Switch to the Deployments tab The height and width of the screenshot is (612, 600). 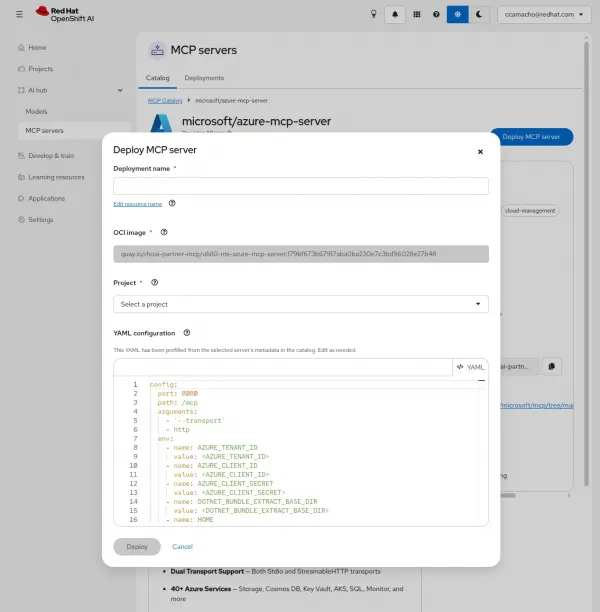(204, 78)
